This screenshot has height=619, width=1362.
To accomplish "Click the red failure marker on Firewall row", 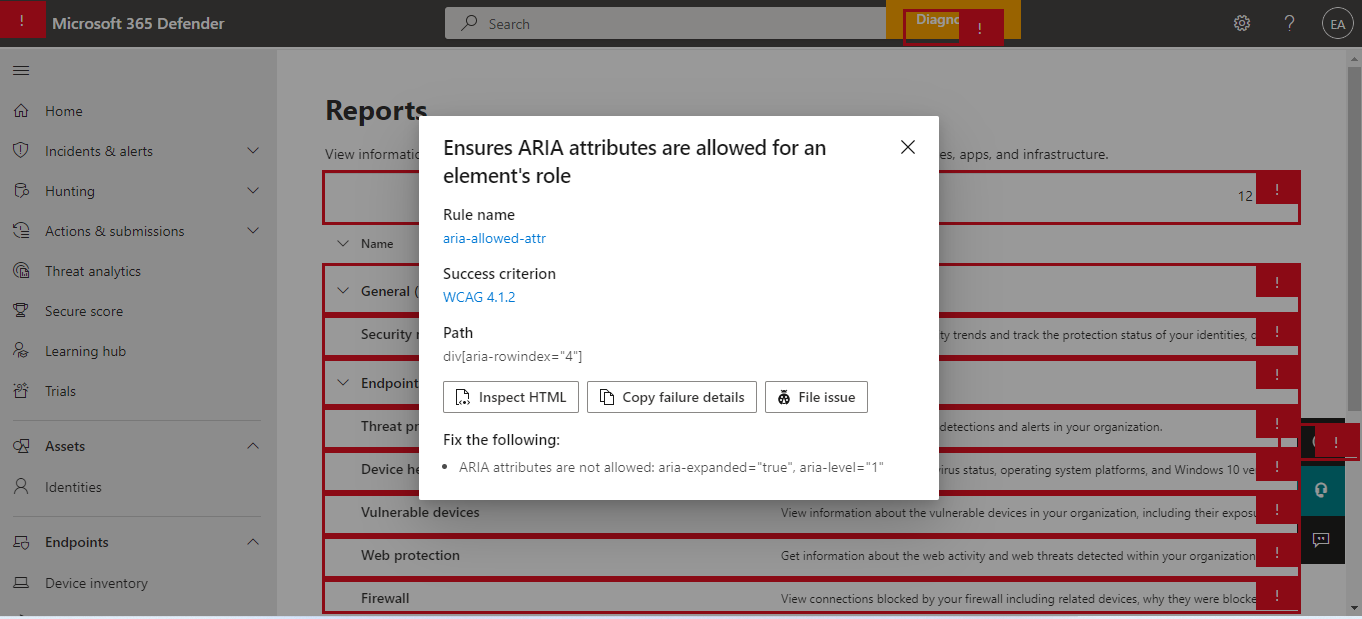I will (1277, 597).
